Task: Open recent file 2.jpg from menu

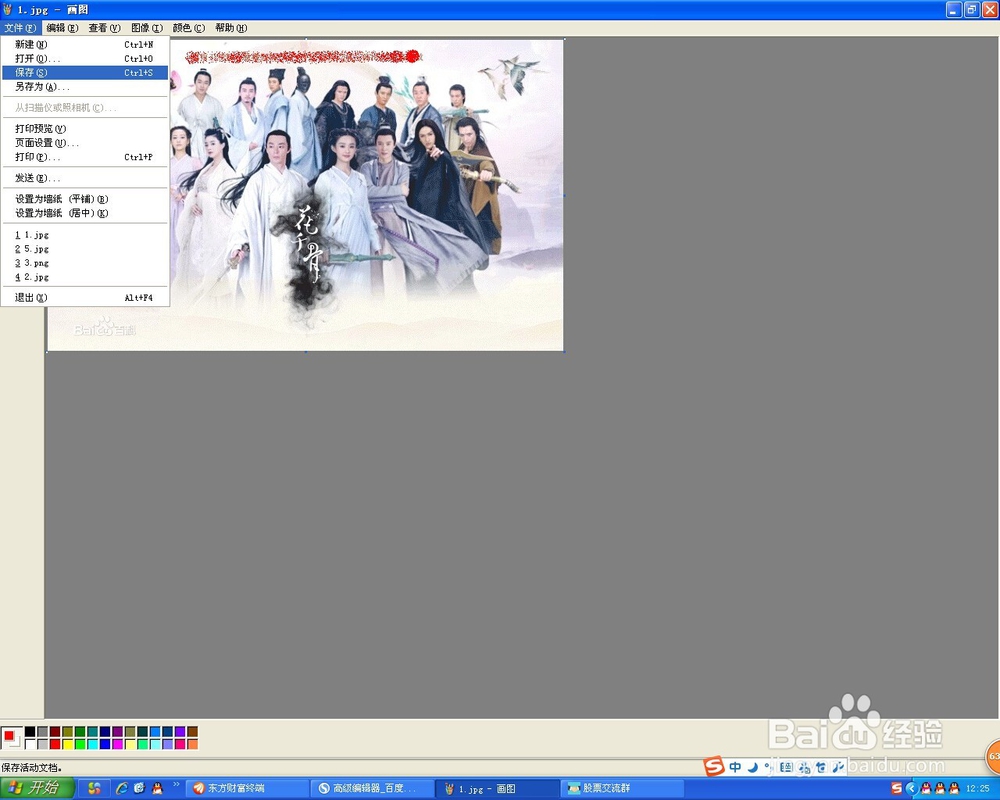Action: [x=85, y=277]
